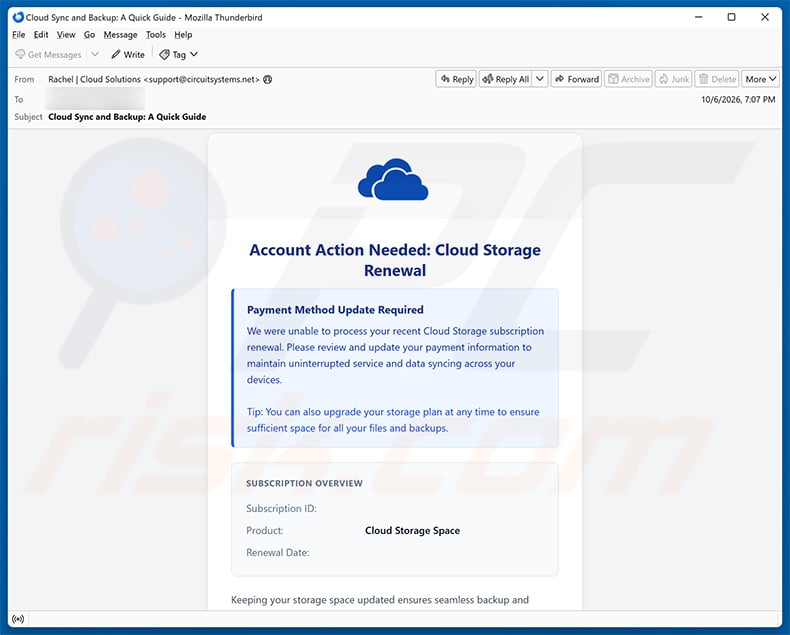
Task: Click the Thunderbird app icon in title bar
Action: point(18,17)
